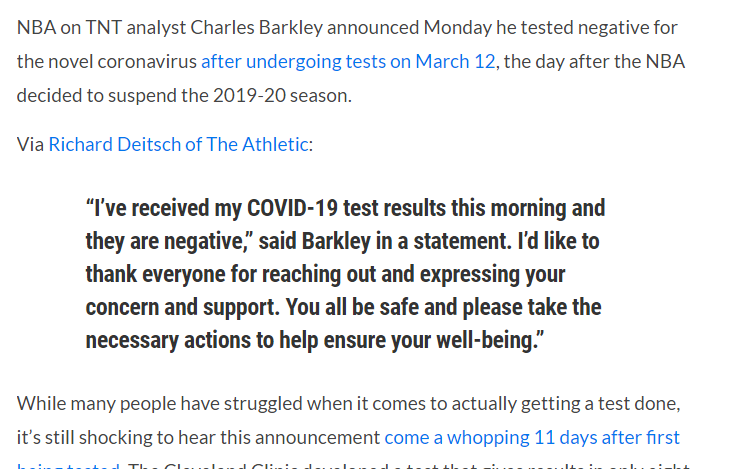Click the word 'Via' before the Athletic link
This screenshot has height=469, width=740.
(x=30, y=144)
